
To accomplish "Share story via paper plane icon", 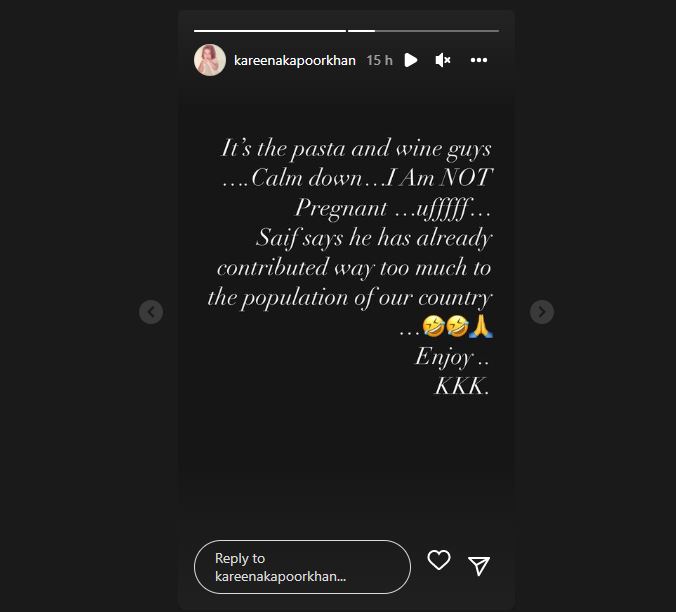I will (479, 565).
